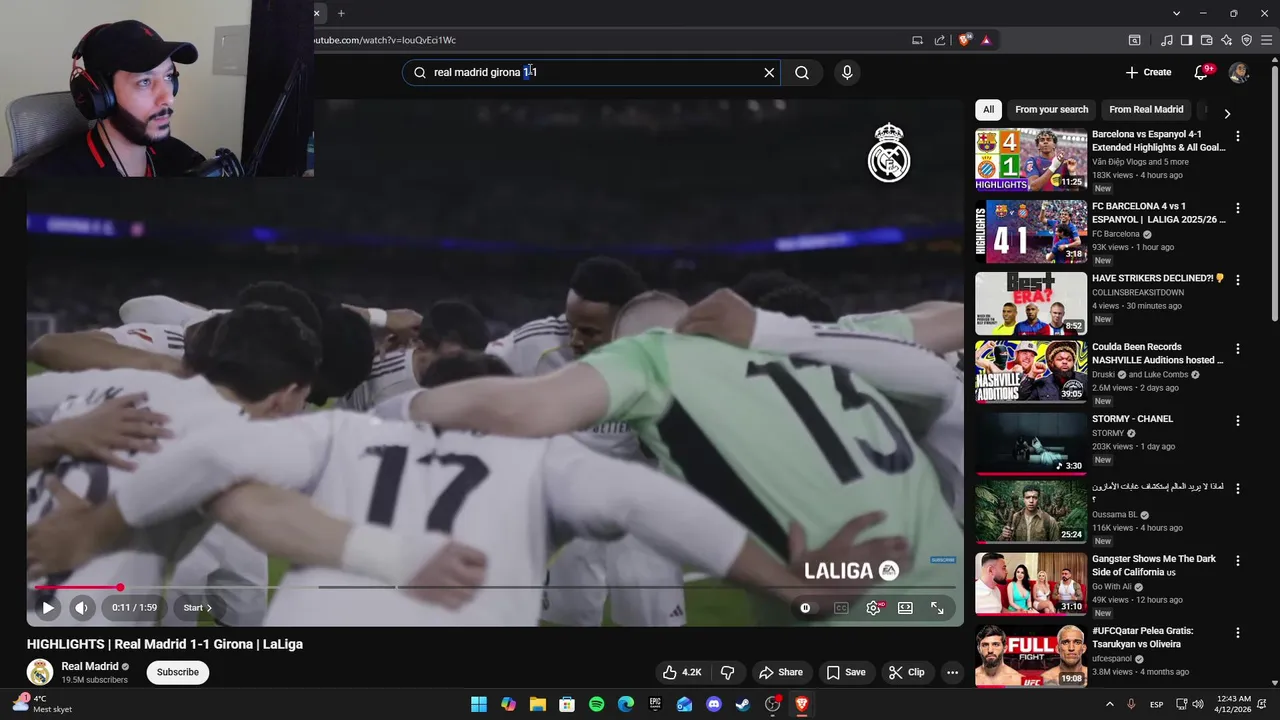Viewport: 1280px width, 720px height.
Task: Open a new browser tab with plus
Action: point(341,13)
